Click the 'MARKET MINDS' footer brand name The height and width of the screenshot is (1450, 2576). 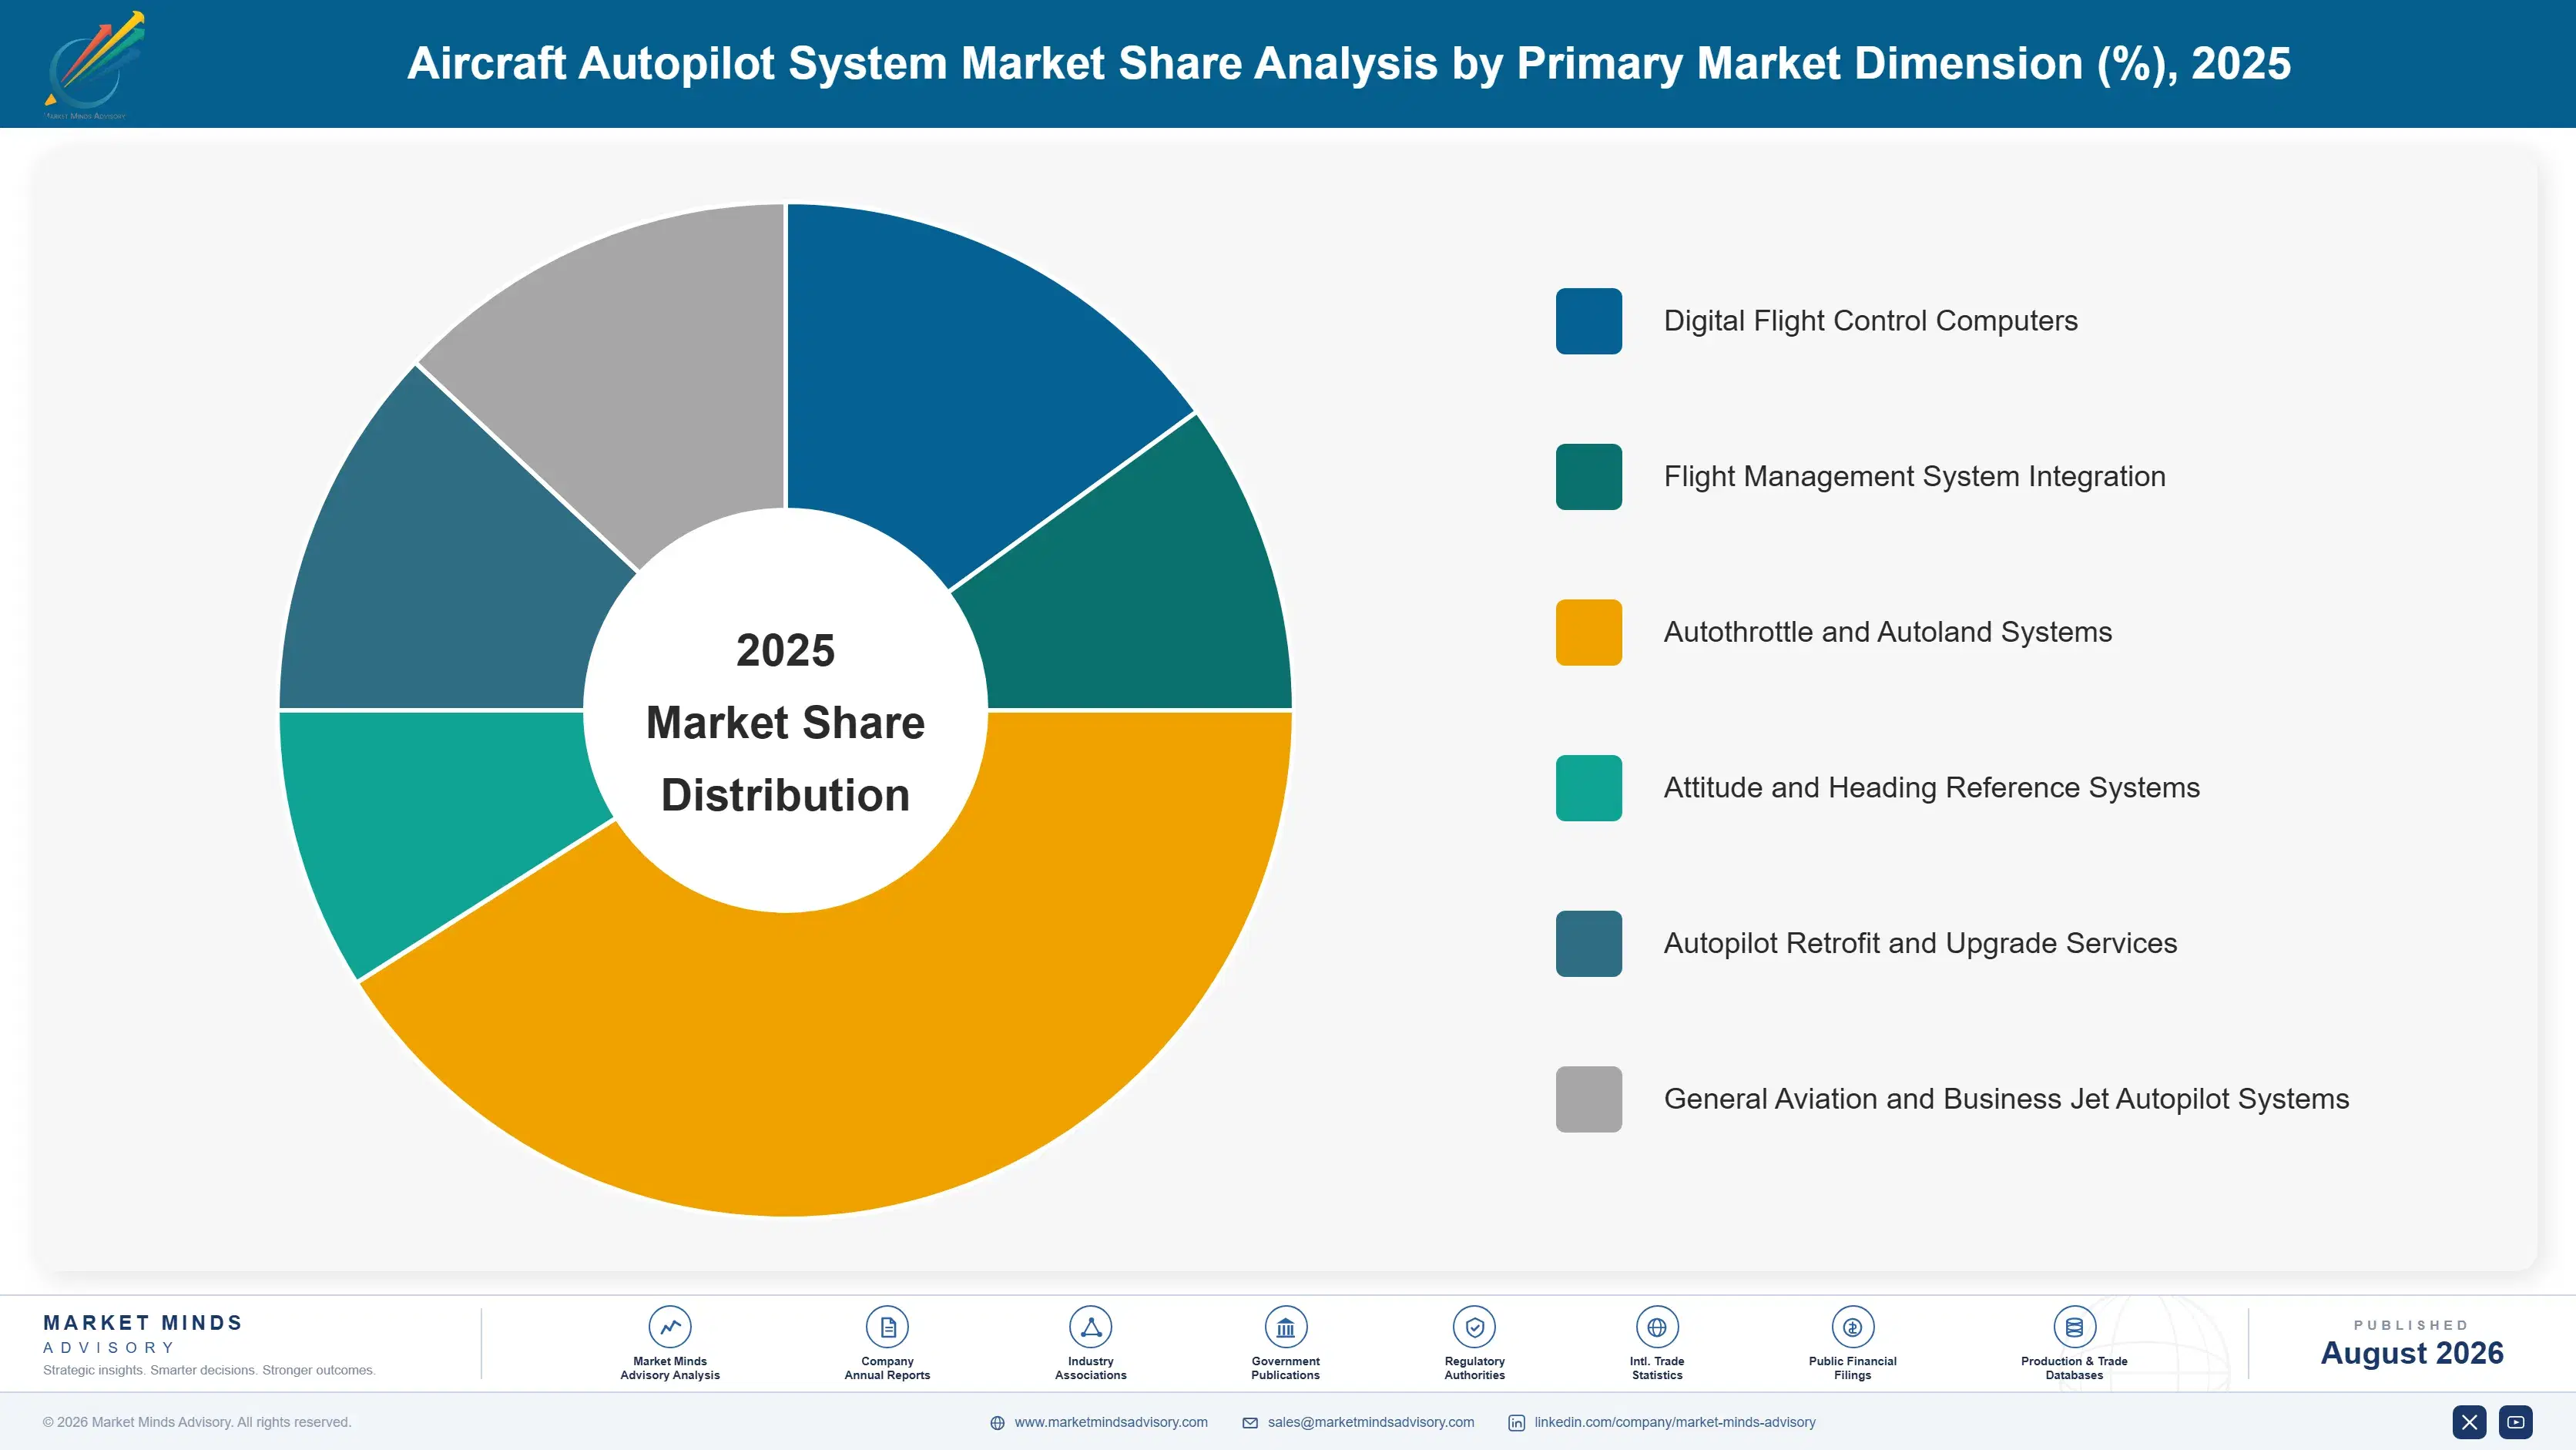(x=142, y=1322)
